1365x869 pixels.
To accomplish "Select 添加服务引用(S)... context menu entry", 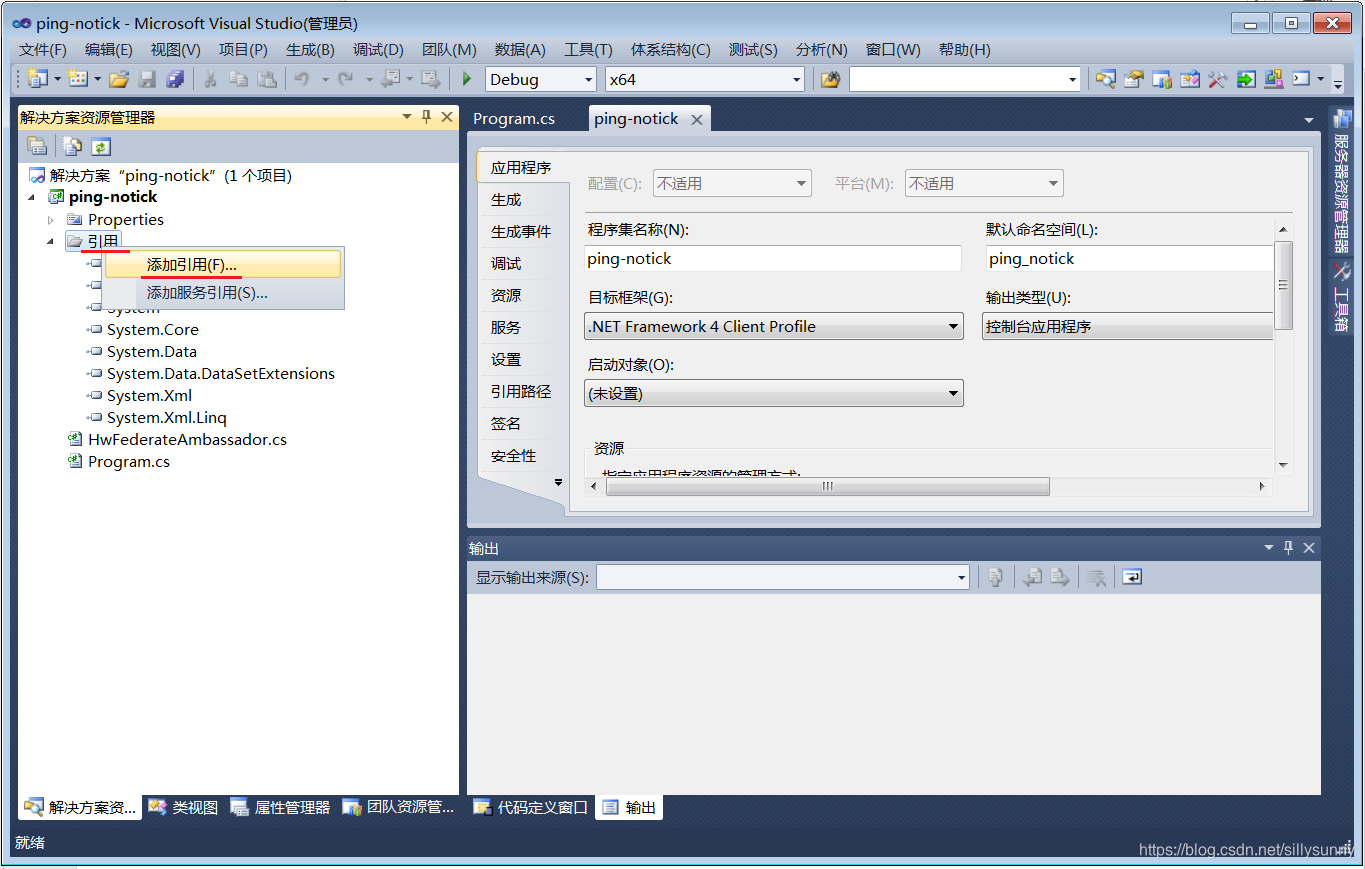I will (x=223, y=293).
